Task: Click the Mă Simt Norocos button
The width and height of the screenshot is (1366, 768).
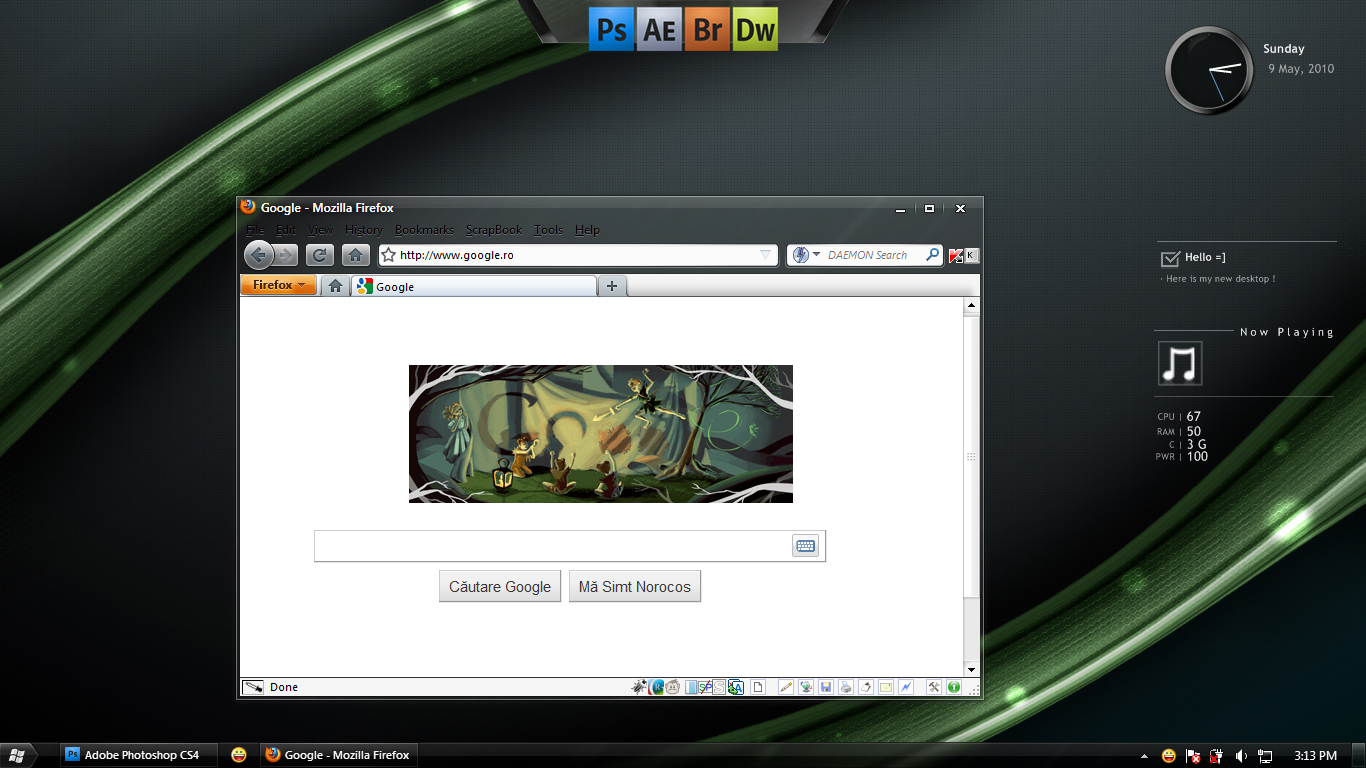Action: pyautogui.click(x=635, y=586)
